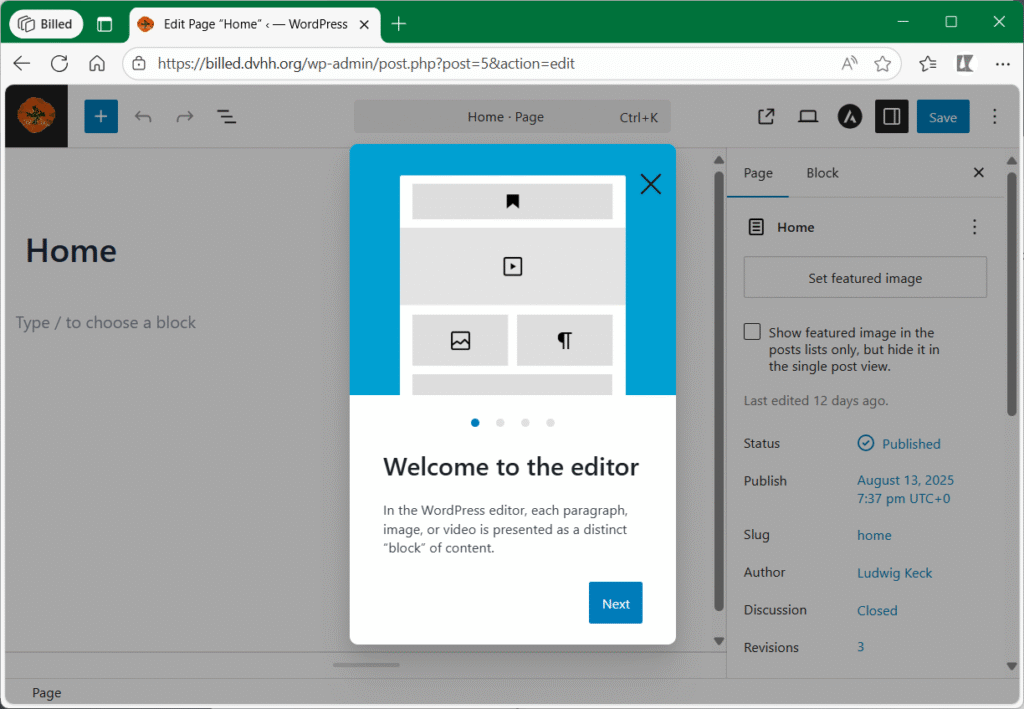
Task: Close the Welcome to the editor dialog
Action: click(651, 184)
